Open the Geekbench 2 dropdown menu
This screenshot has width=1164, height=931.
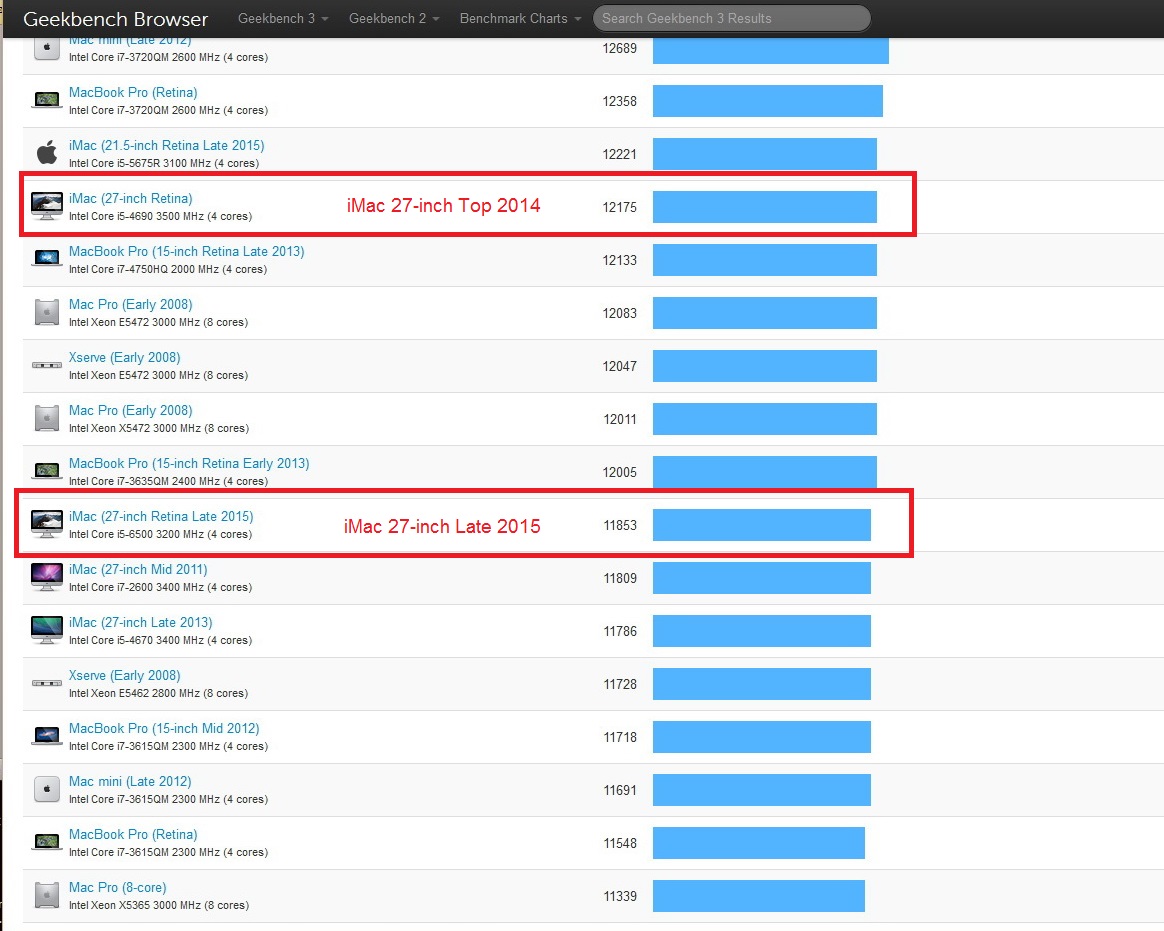point(394,19)
